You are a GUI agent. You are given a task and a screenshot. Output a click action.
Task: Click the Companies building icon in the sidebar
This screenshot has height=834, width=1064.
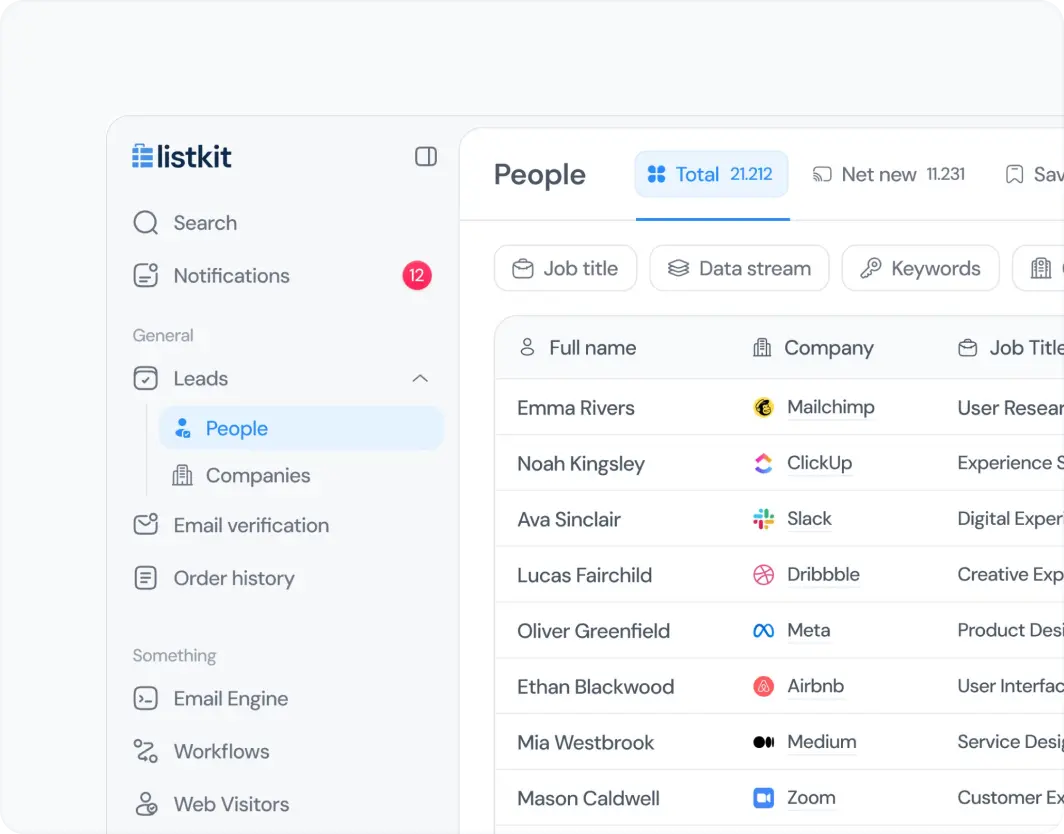[182, 475]
